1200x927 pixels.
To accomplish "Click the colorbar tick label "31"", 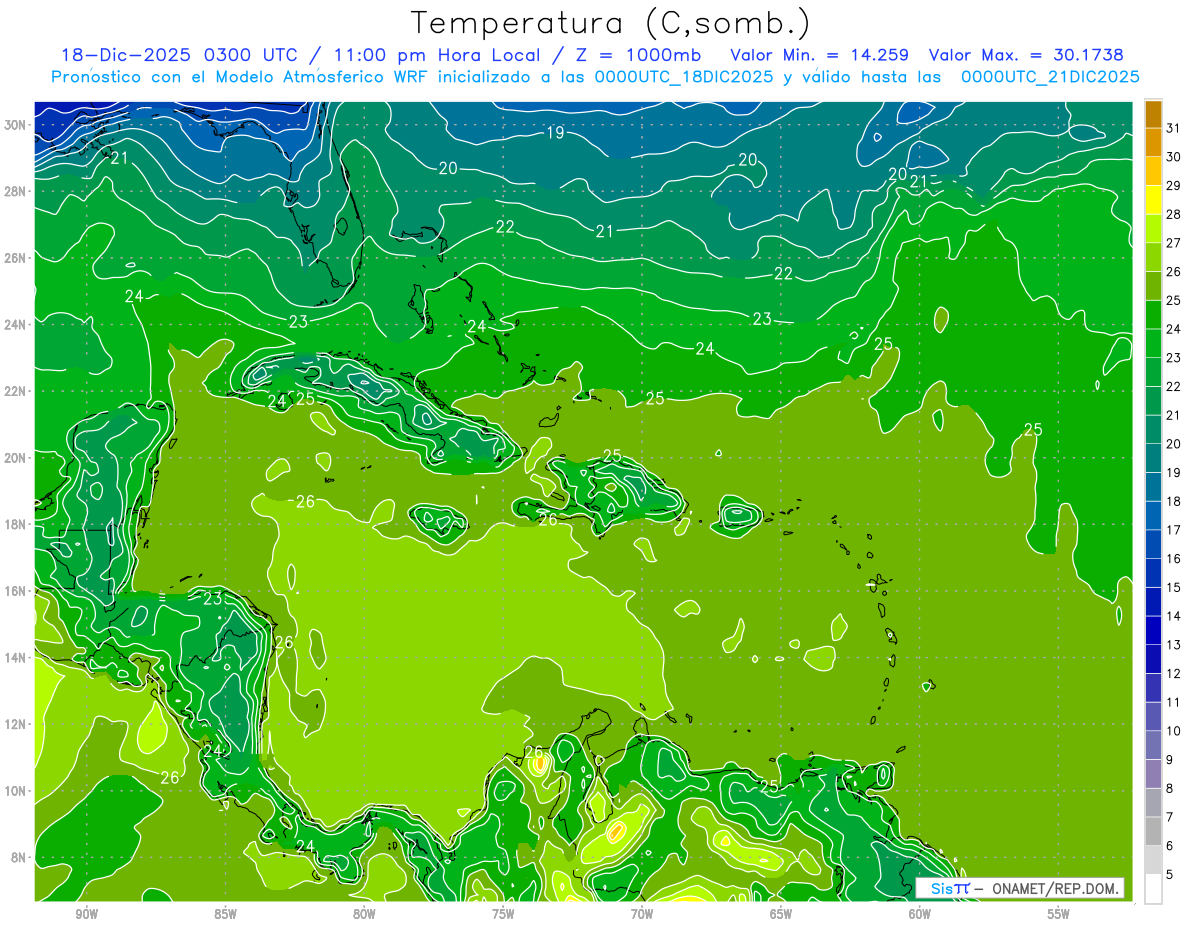I will 1173,128.
